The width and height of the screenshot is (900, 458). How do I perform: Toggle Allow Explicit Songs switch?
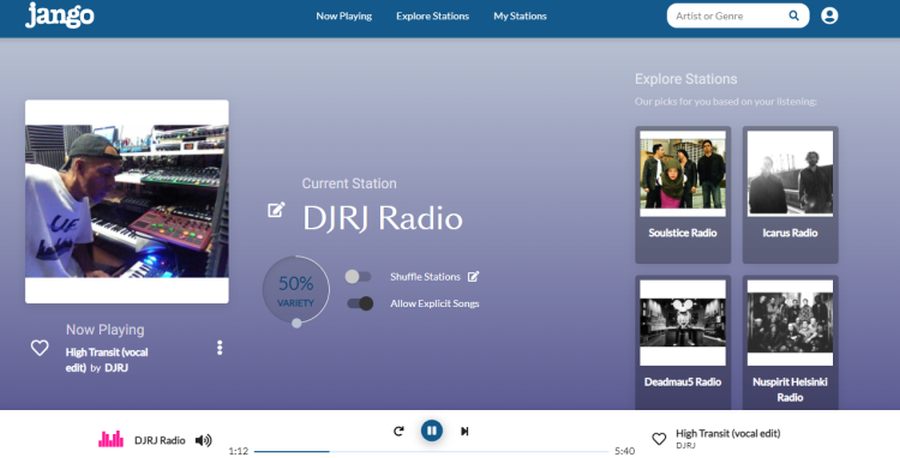(x=360, y=303)
